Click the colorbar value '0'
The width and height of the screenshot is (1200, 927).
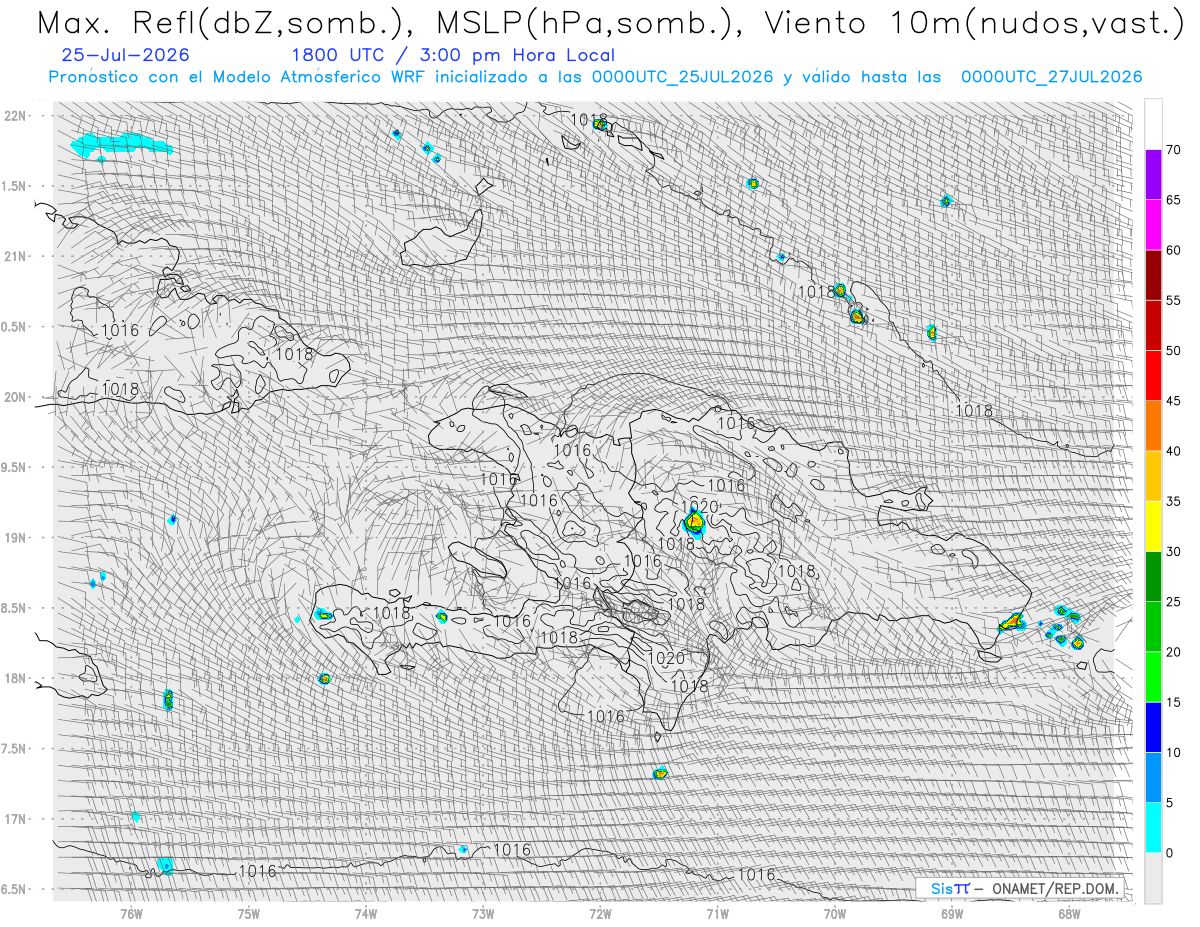[1169, 853]
